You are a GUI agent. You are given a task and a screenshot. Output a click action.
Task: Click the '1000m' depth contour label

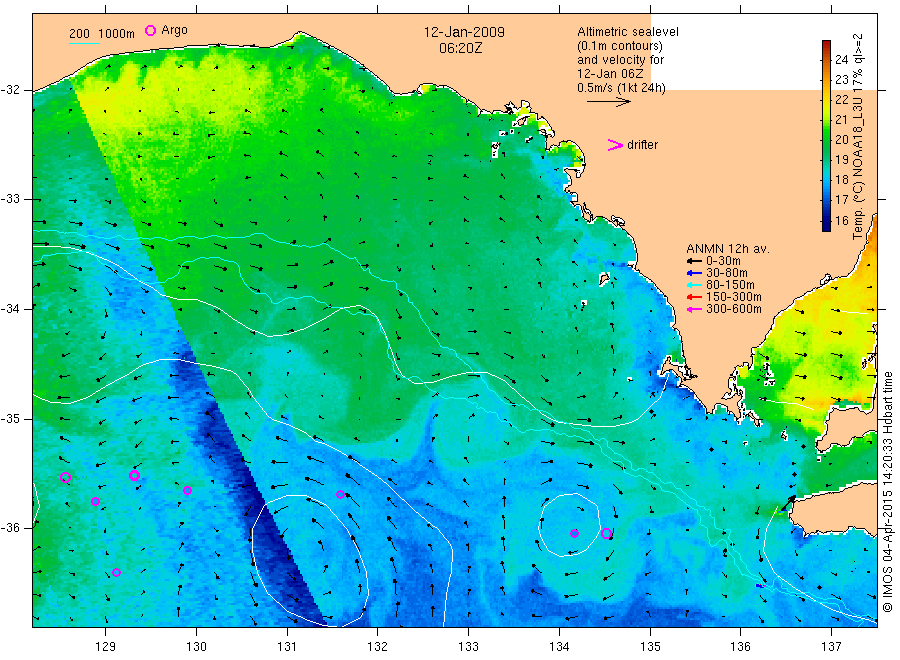point(117,34)
